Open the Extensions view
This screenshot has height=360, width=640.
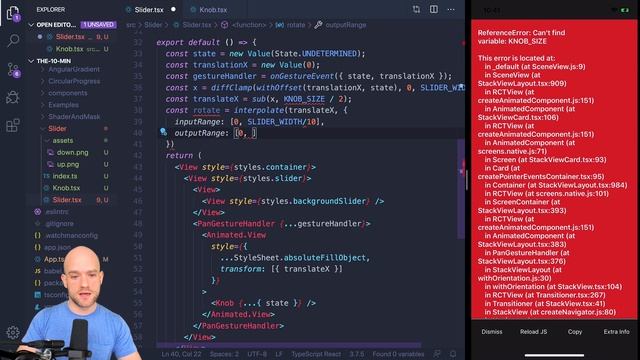pyautogui.click(x=13, y=125)
